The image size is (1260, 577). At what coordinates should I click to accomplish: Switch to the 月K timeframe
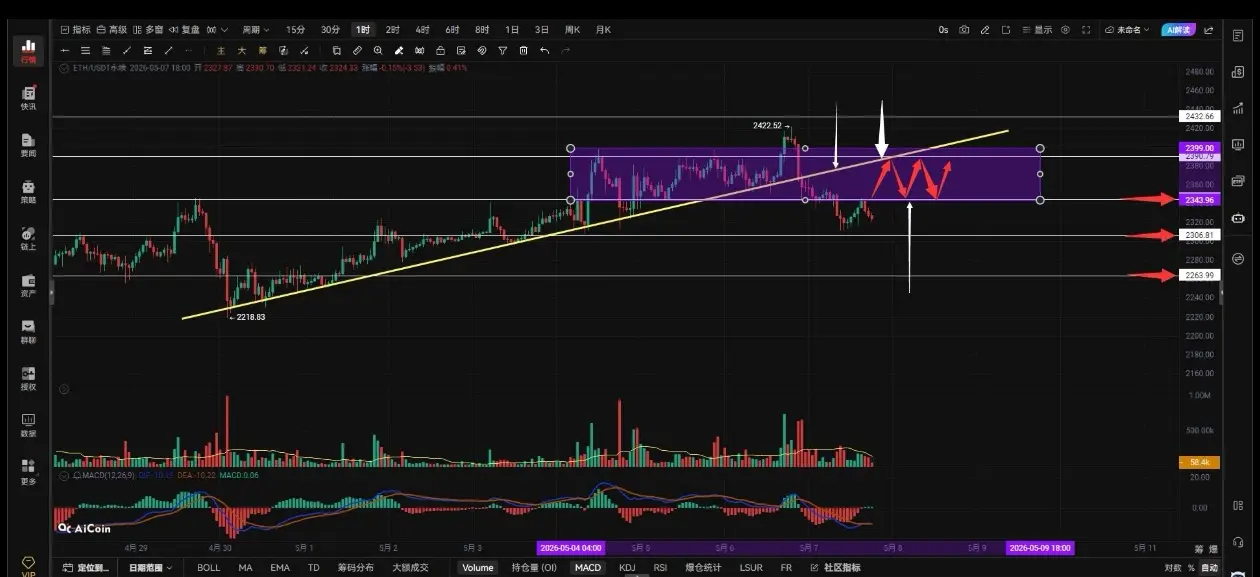603,30
